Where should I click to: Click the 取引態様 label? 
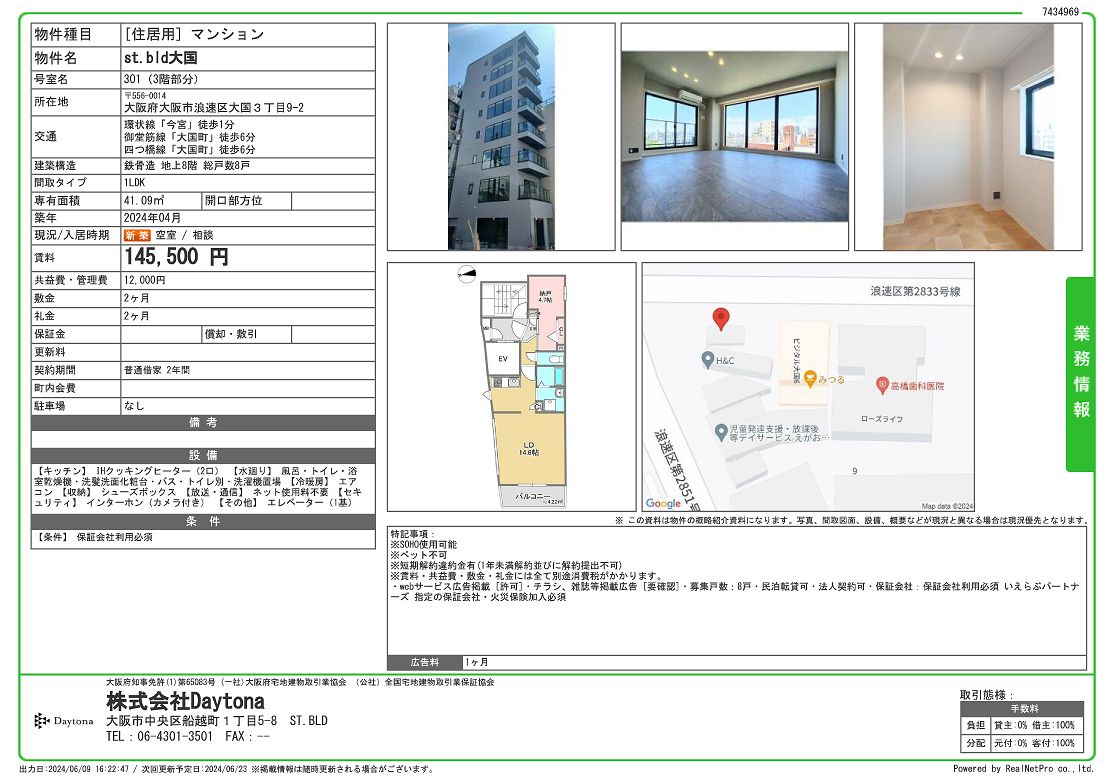(986, 695)
